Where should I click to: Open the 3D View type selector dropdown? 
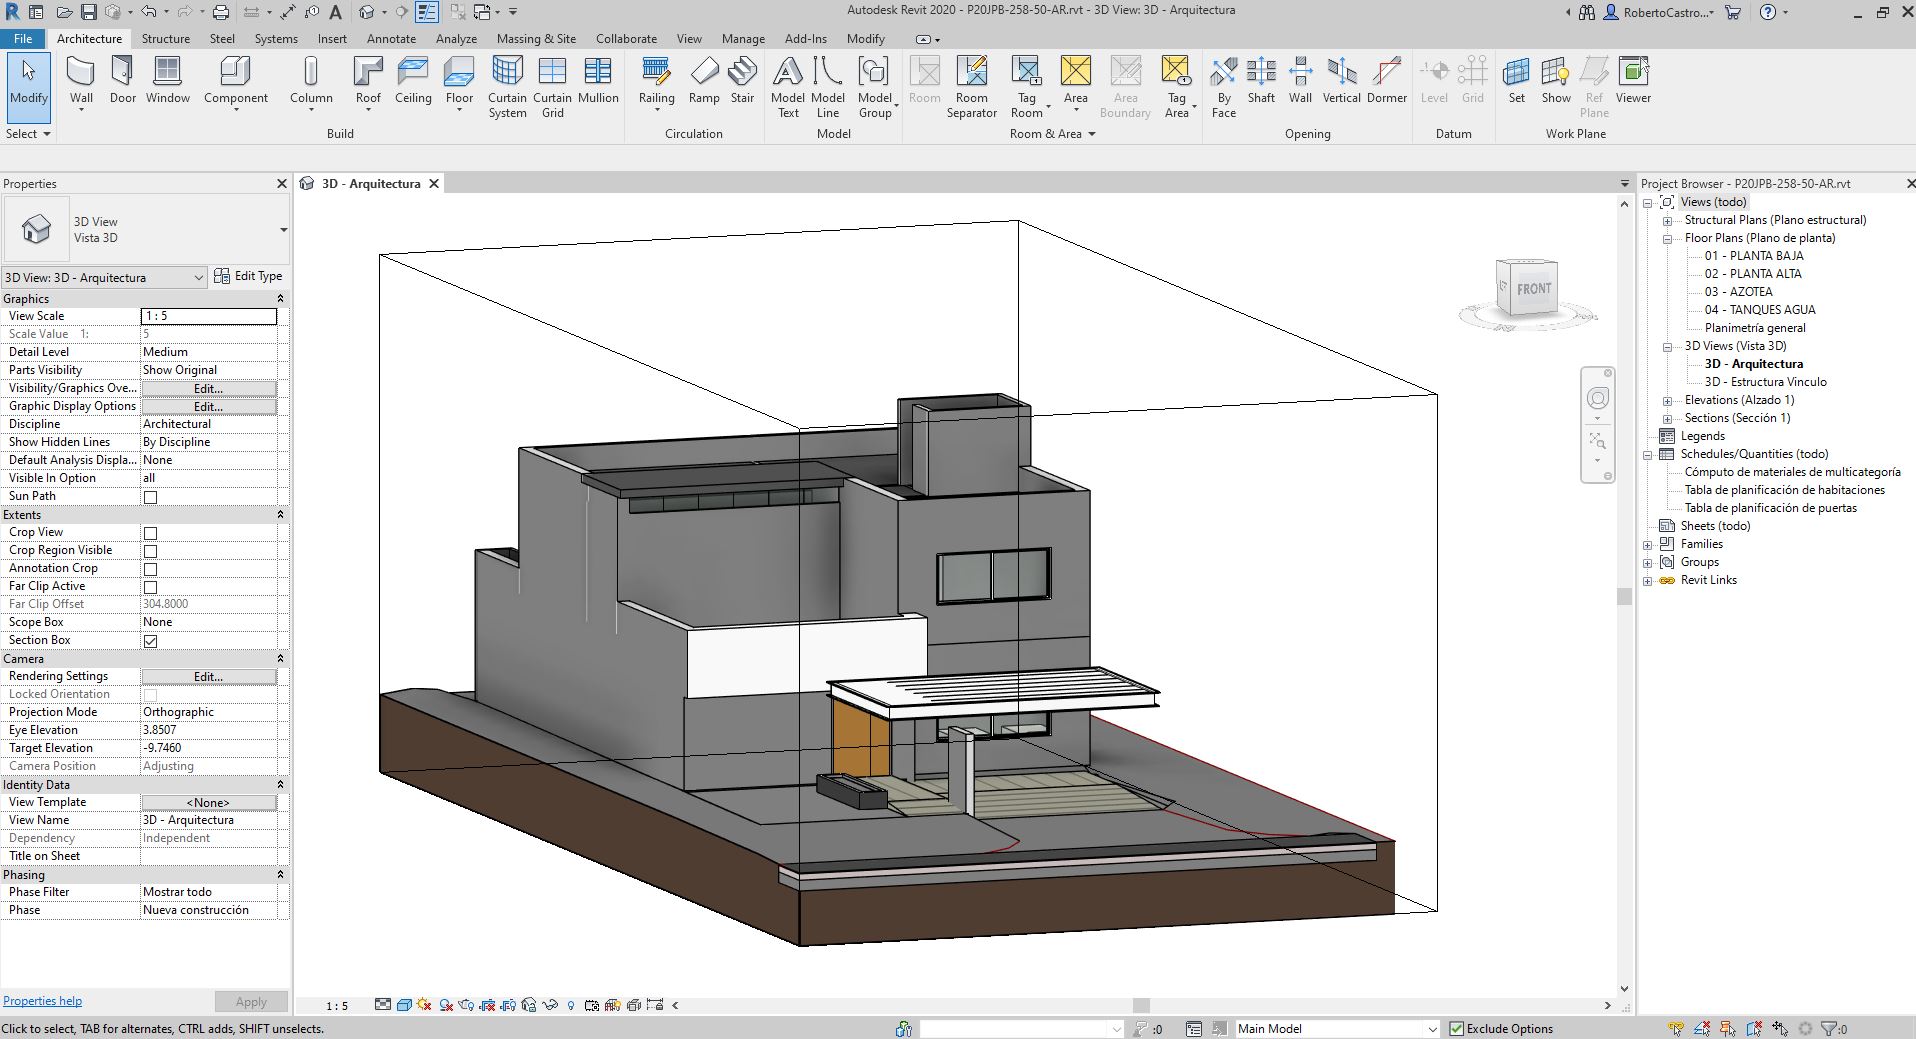point(283,230)
